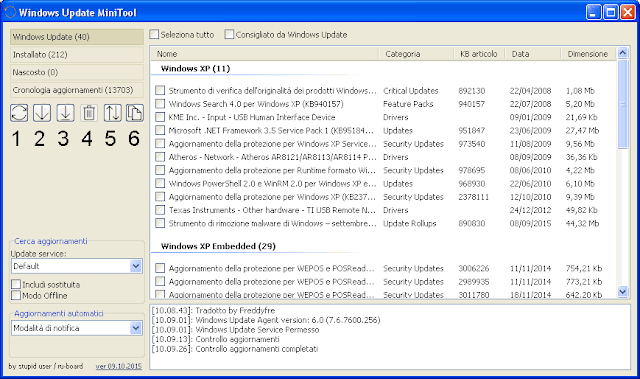Minimize the Windows Update MiniTool window
The image size is (640, 379).
tap(594, 13)
